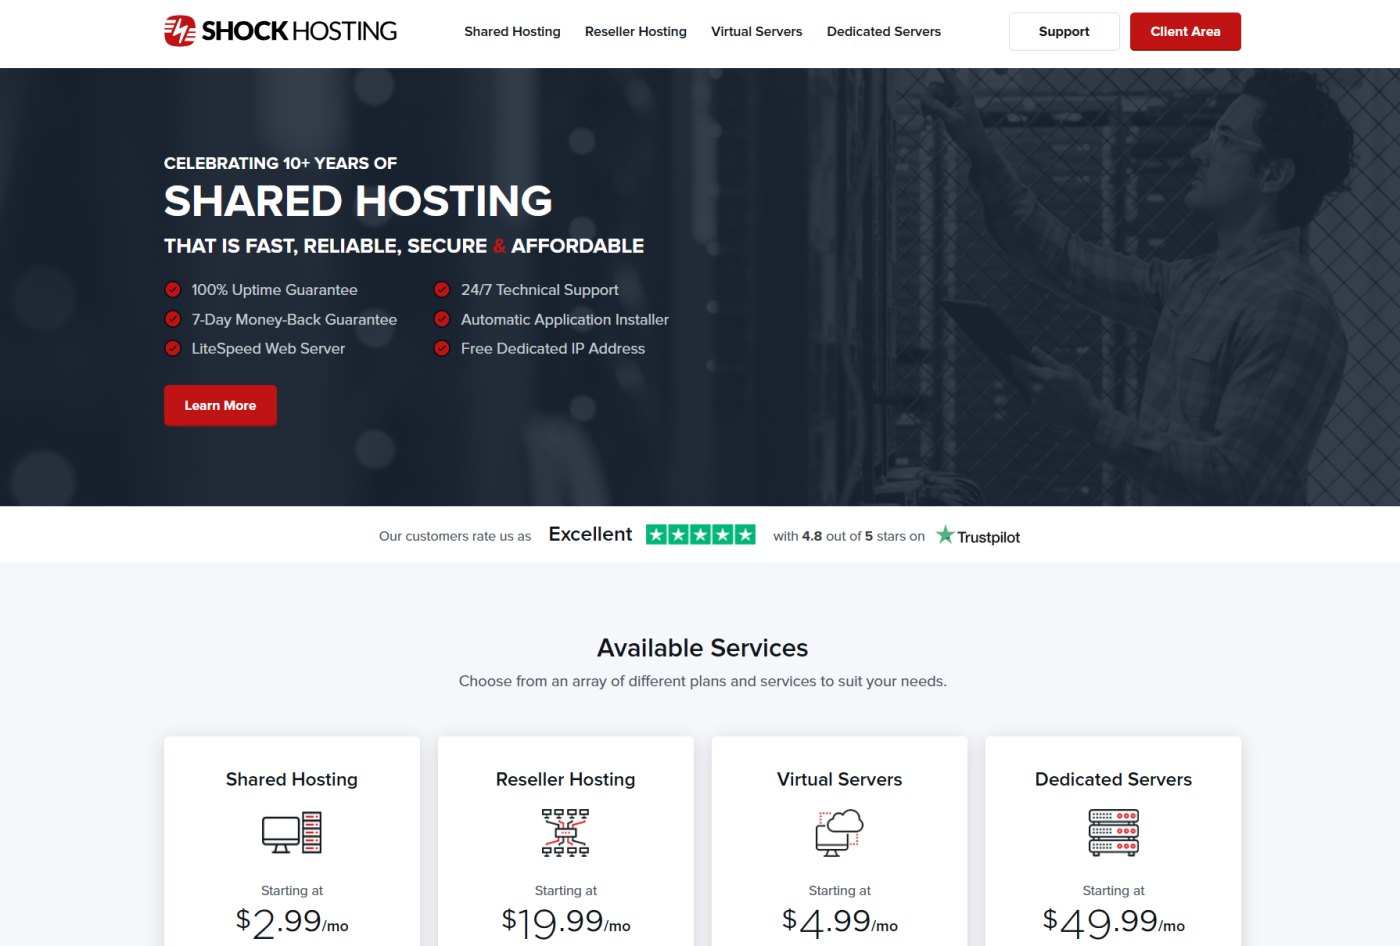Open the Client Area

click(x=1185, y=31)
